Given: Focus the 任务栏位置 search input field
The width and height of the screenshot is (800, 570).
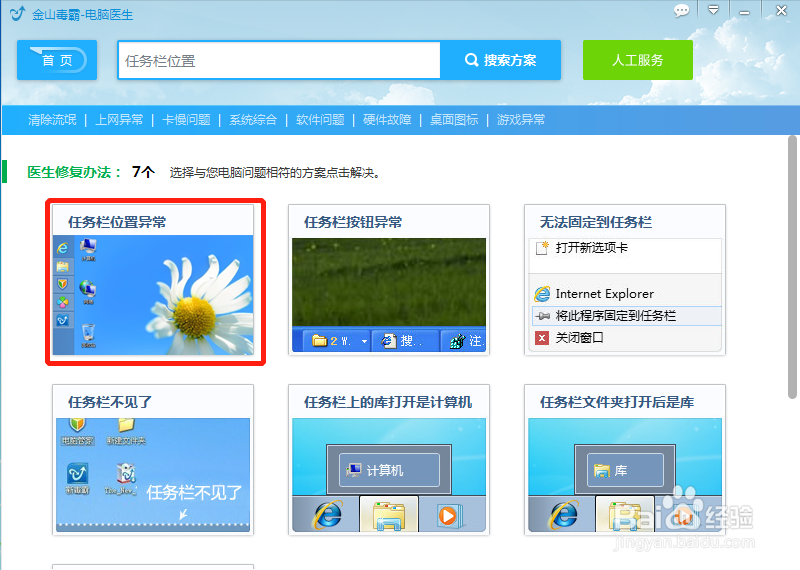Looking at the screenshot, I should pos(279,61).
